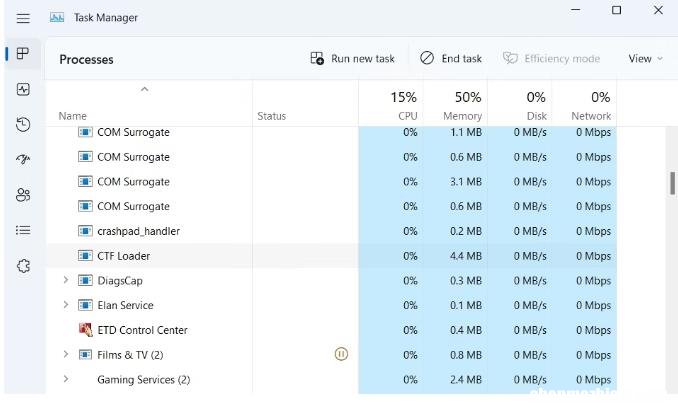Minimize the Task Manager window
Image resolution: width=678 pixels, height=411 pixels.
pos(576,10)
